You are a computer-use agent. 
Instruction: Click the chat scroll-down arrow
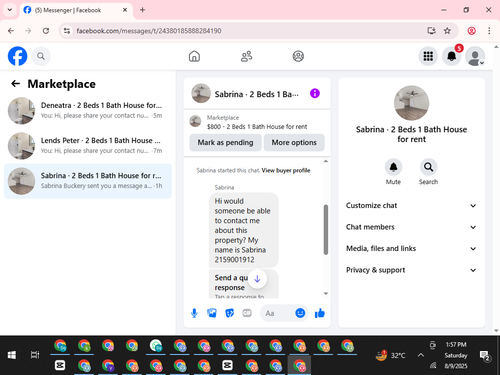326,294
